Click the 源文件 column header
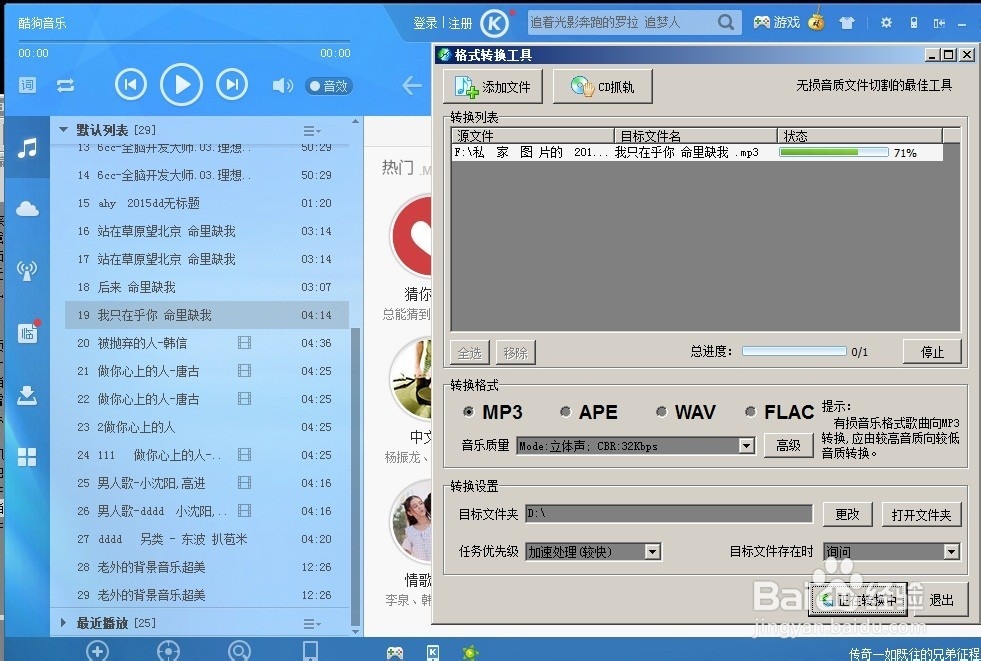Image resolution: width=981 pixels, height=661 pixels. (x=532, y=136)
